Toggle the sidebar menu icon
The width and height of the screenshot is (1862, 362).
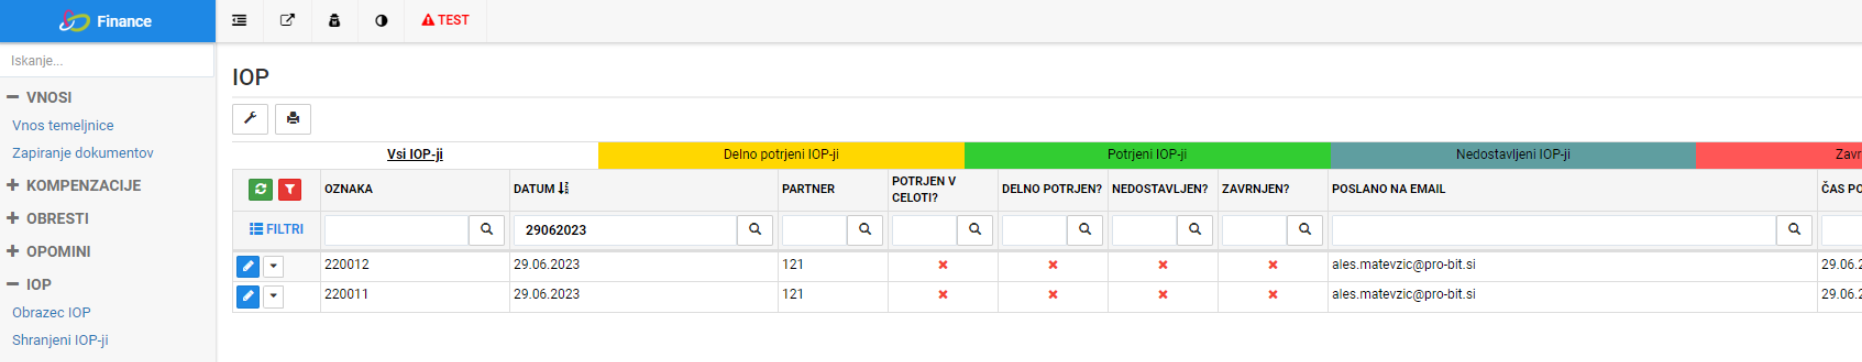239,20
